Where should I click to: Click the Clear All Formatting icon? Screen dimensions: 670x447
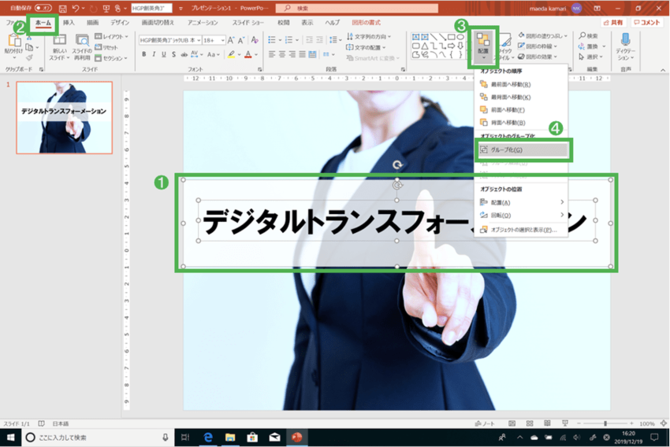pyautogui.click(x=255, y=40)
